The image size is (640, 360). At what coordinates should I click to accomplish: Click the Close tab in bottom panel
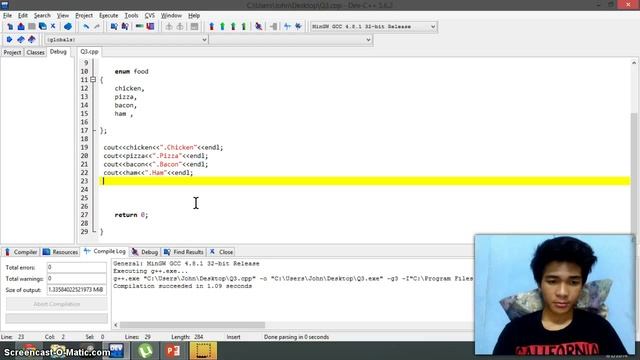(221, 252)
